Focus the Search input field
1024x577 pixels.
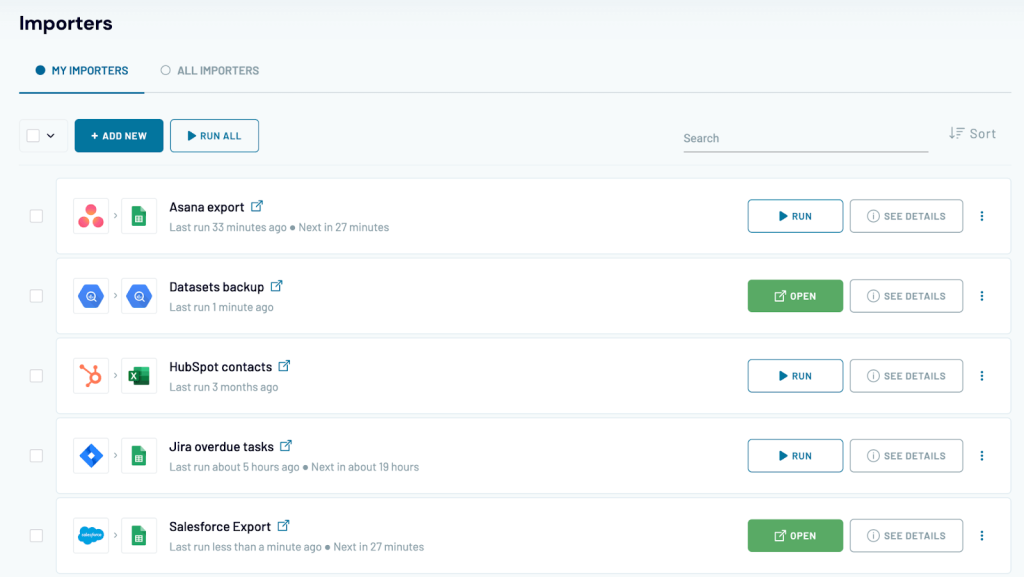point(804,138)
